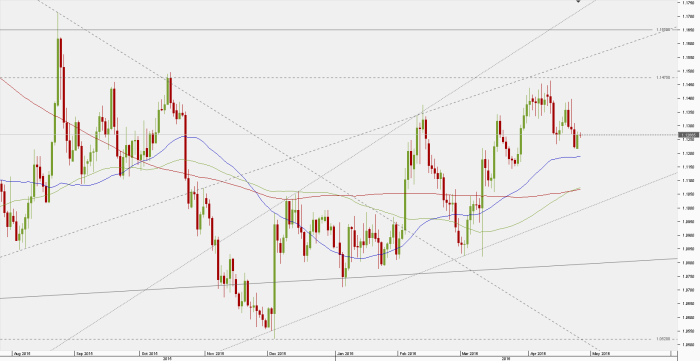Select the Apr 2016 label on the time axis
The height and width of the screenshot is (361, 700).
click(x=538, y=353)
